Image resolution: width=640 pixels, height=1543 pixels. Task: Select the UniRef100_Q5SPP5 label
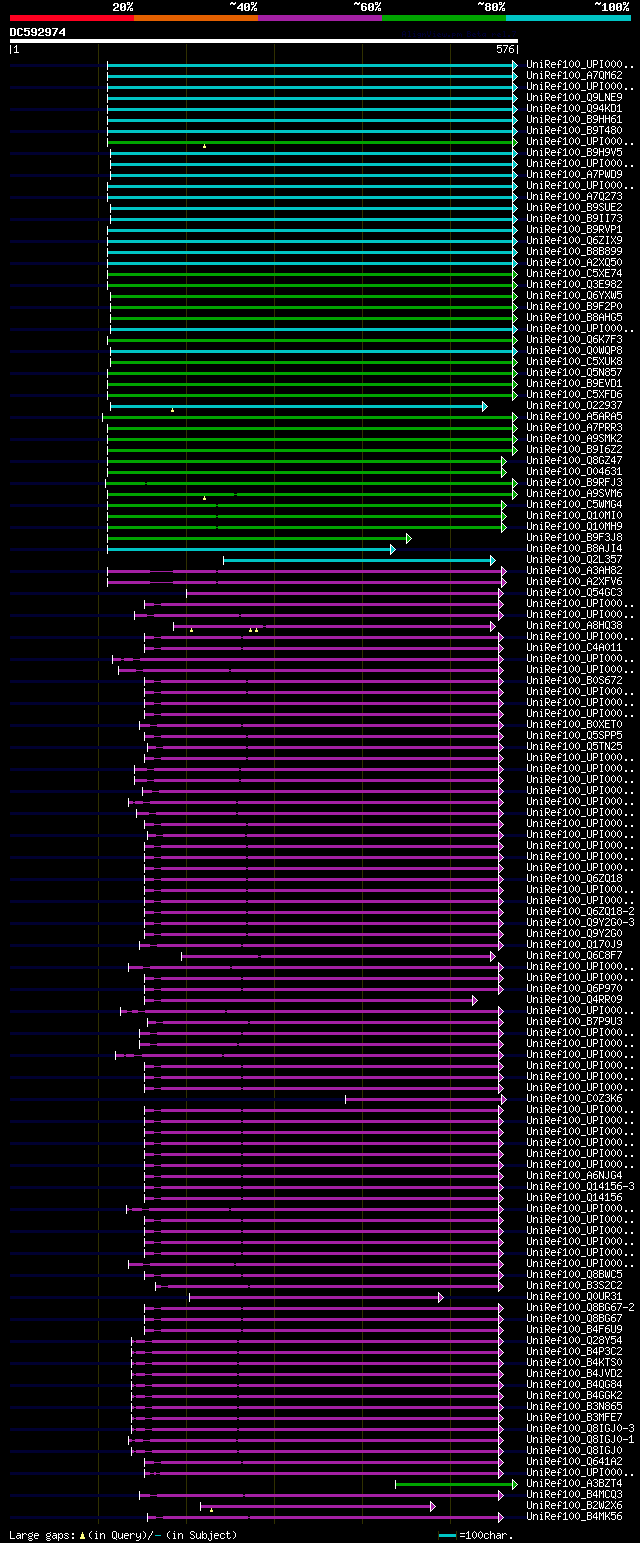[x=574, y=735]
